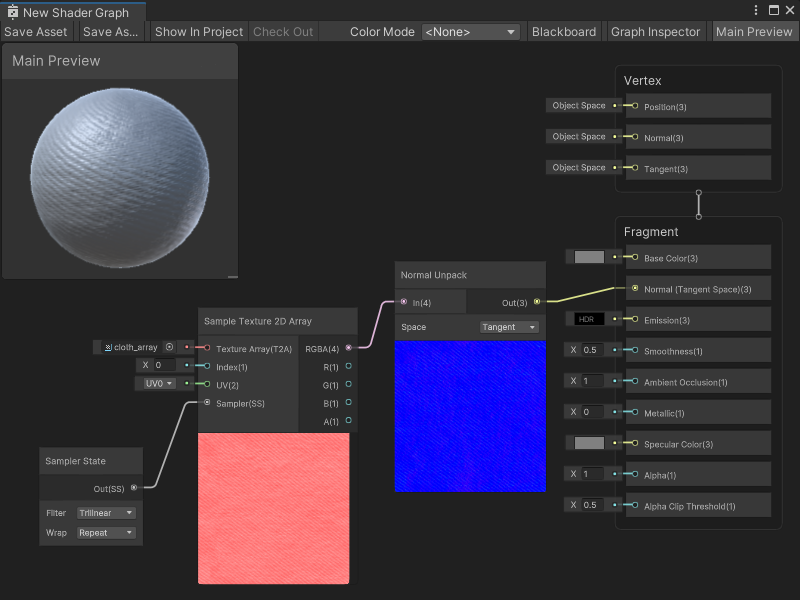Click the In(4) port on Normal Unpack
Viewport: 800px width, 600px height.
pos(403,300)
